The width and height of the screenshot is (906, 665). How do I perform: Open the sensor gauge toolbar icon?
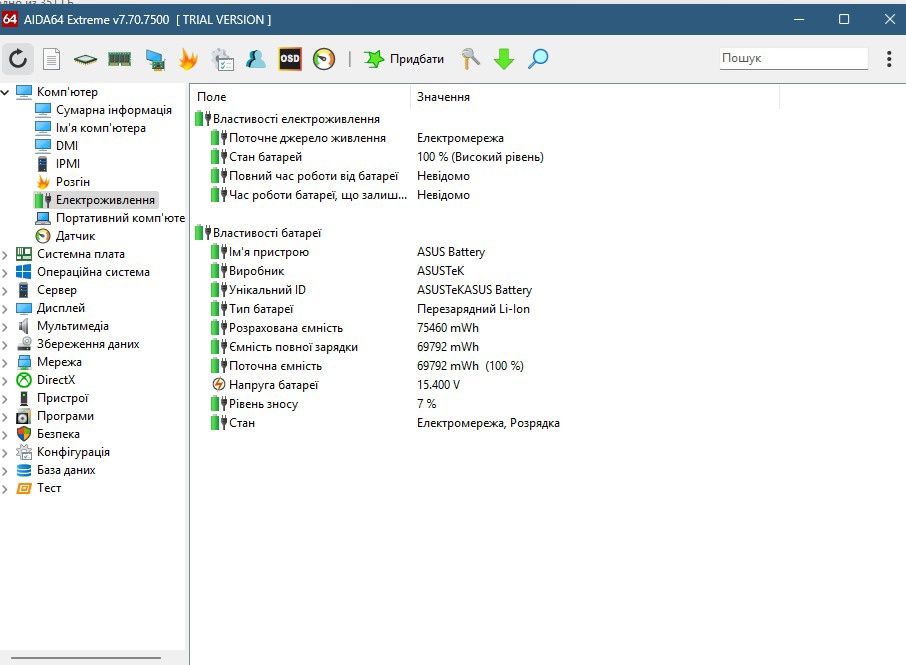point(324,59)
